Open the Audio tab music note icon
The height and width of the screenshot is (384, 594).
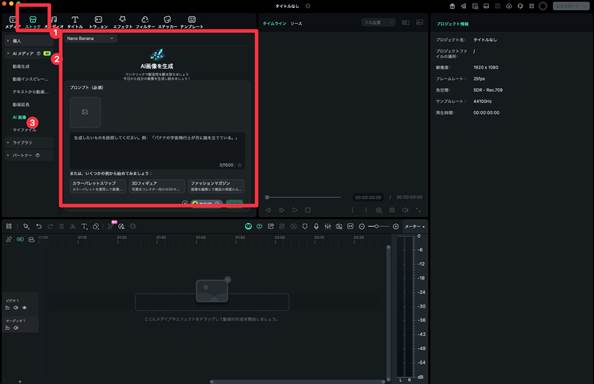[54, 19]
